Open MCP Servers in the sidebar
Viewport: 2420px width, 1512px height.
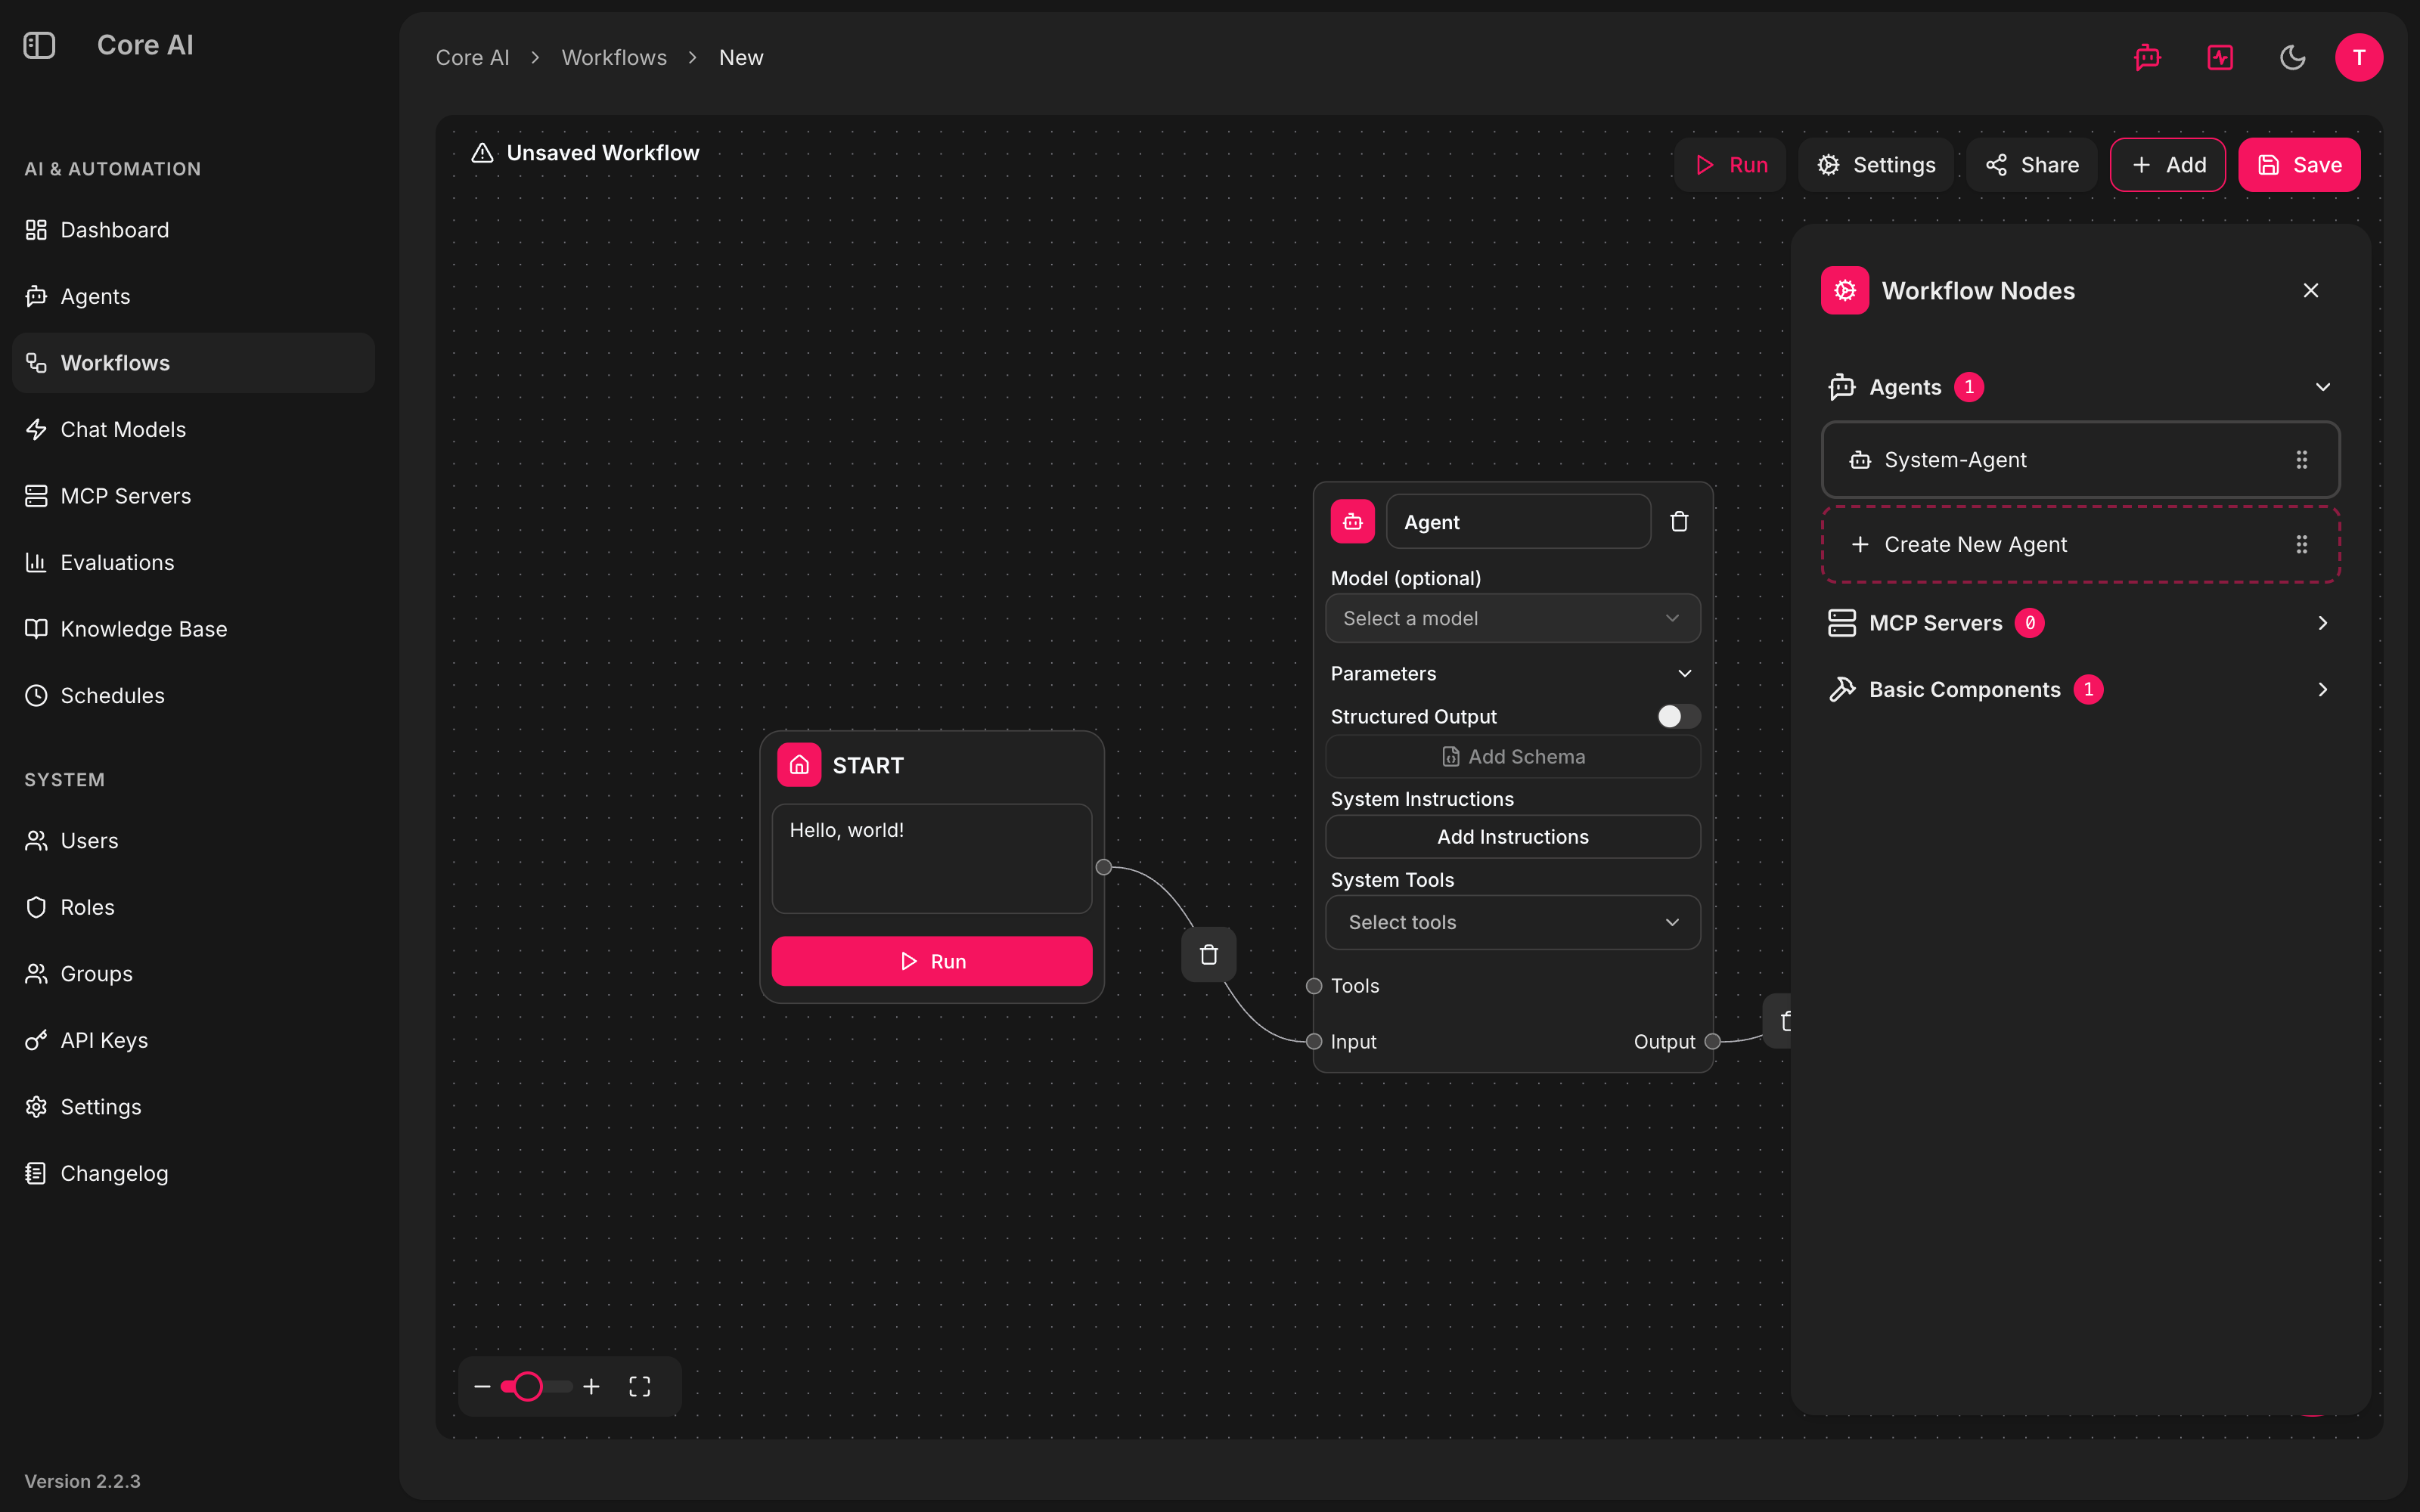pyautogui.click(x=193, y=496)
